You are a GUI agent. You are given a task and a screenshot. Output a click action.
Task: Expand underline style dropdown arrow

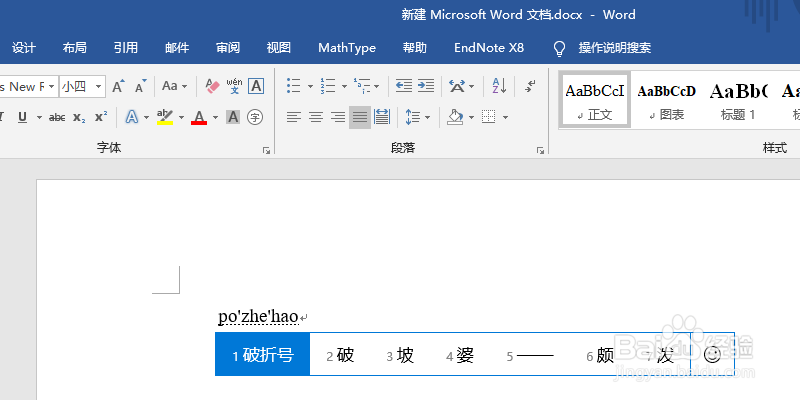pyautogui.click(x=39, y=118)
